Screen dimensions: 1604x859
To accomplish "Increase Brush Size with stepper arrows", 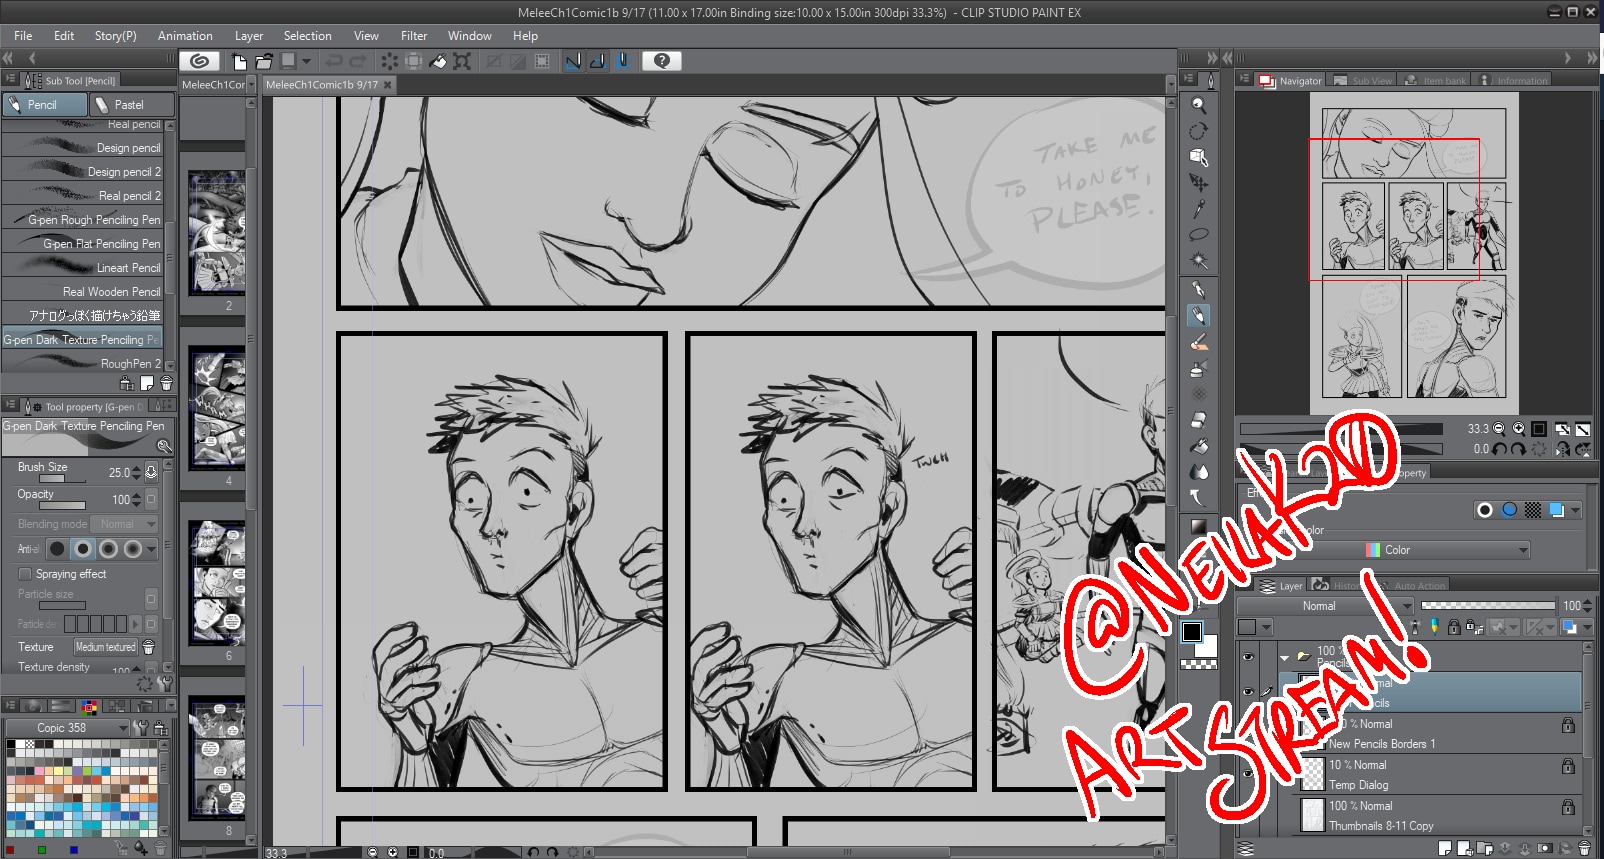I will click(x=137, y=468).
